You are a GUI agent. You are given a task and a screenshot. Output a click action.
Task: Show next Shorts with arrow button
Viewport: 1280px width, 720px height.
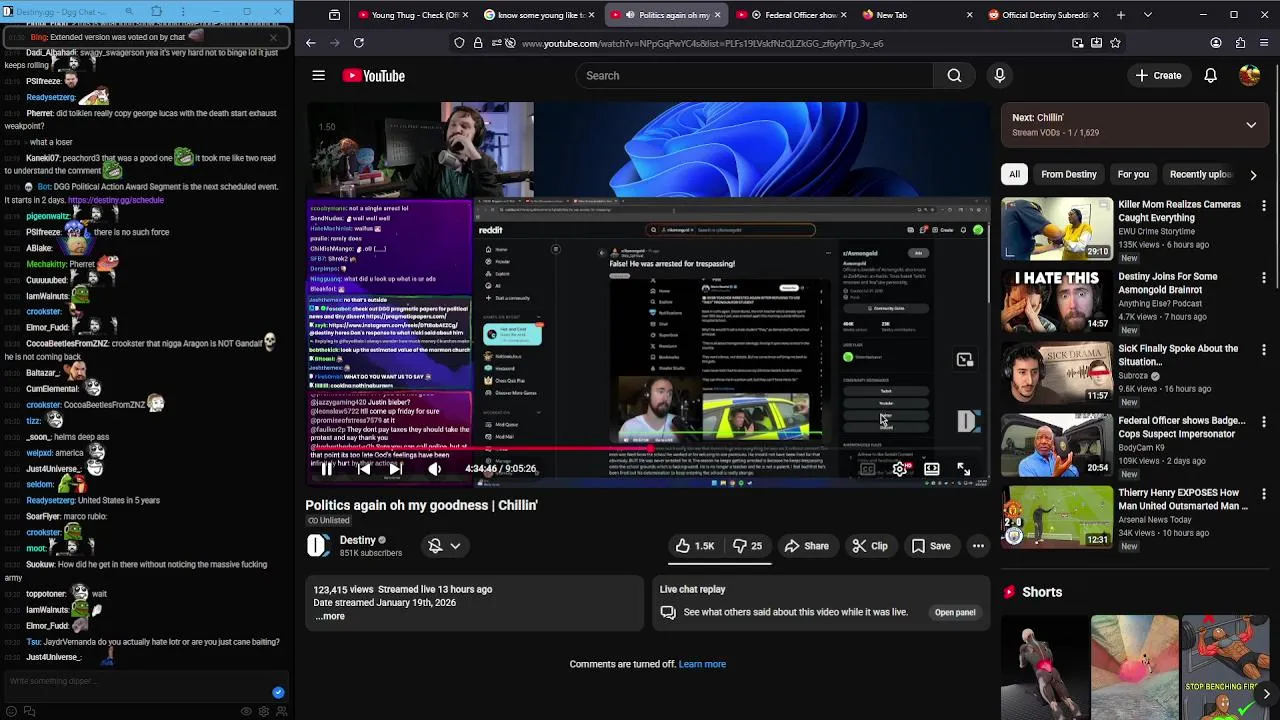[x=1266, y=693]
